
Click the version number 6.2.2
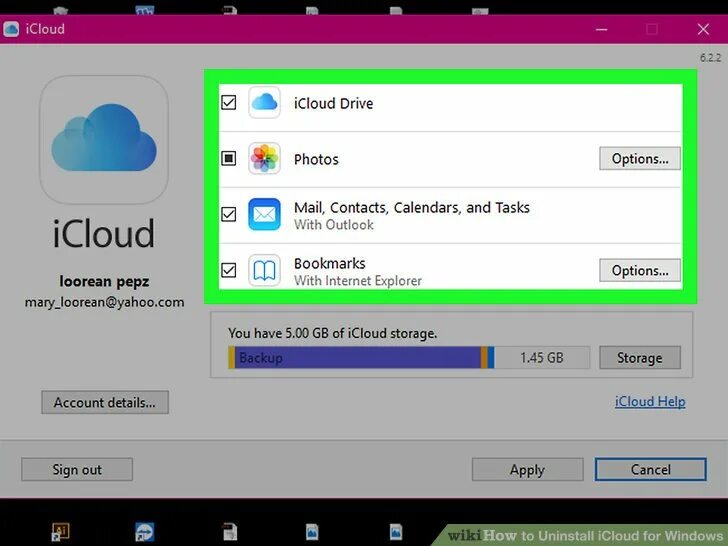click(710, 58)
